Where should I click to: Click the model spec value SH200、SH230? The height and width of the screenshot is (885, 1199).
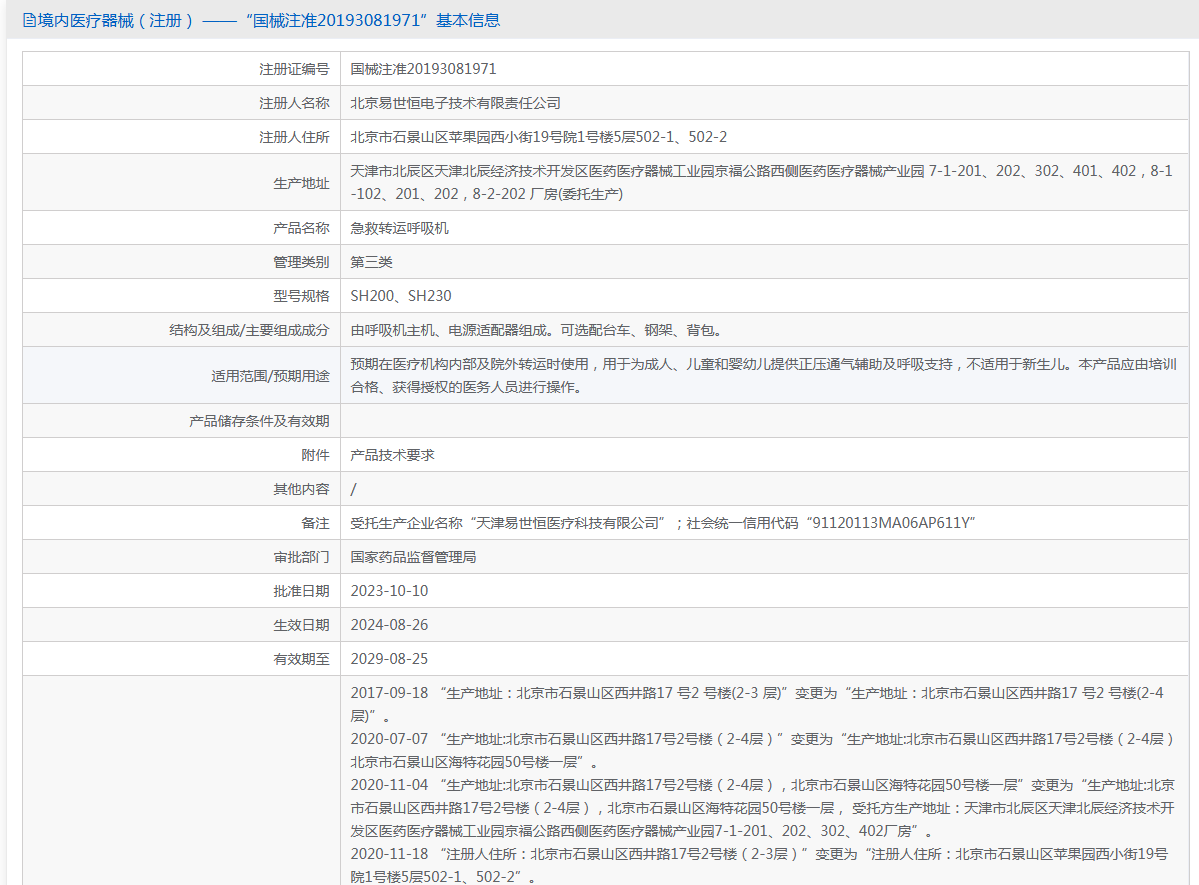click(x=400, y=296)
